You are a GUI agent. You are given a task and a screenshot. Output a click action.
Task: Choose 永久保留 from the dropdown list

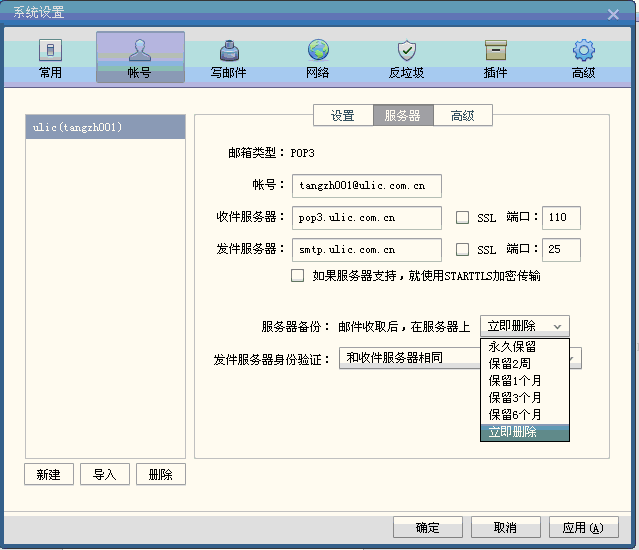512,346
